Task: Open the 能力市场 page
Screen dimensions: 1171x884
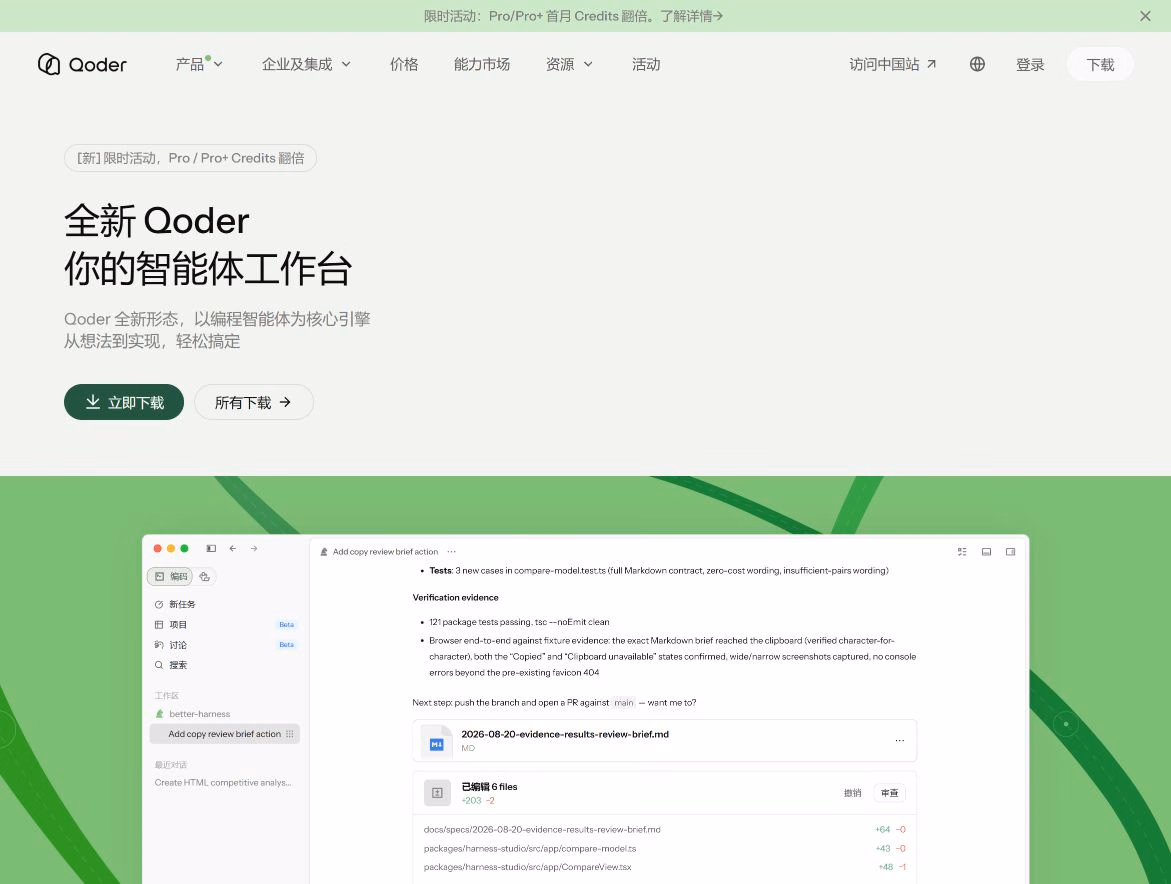Action: click(482, 64)
